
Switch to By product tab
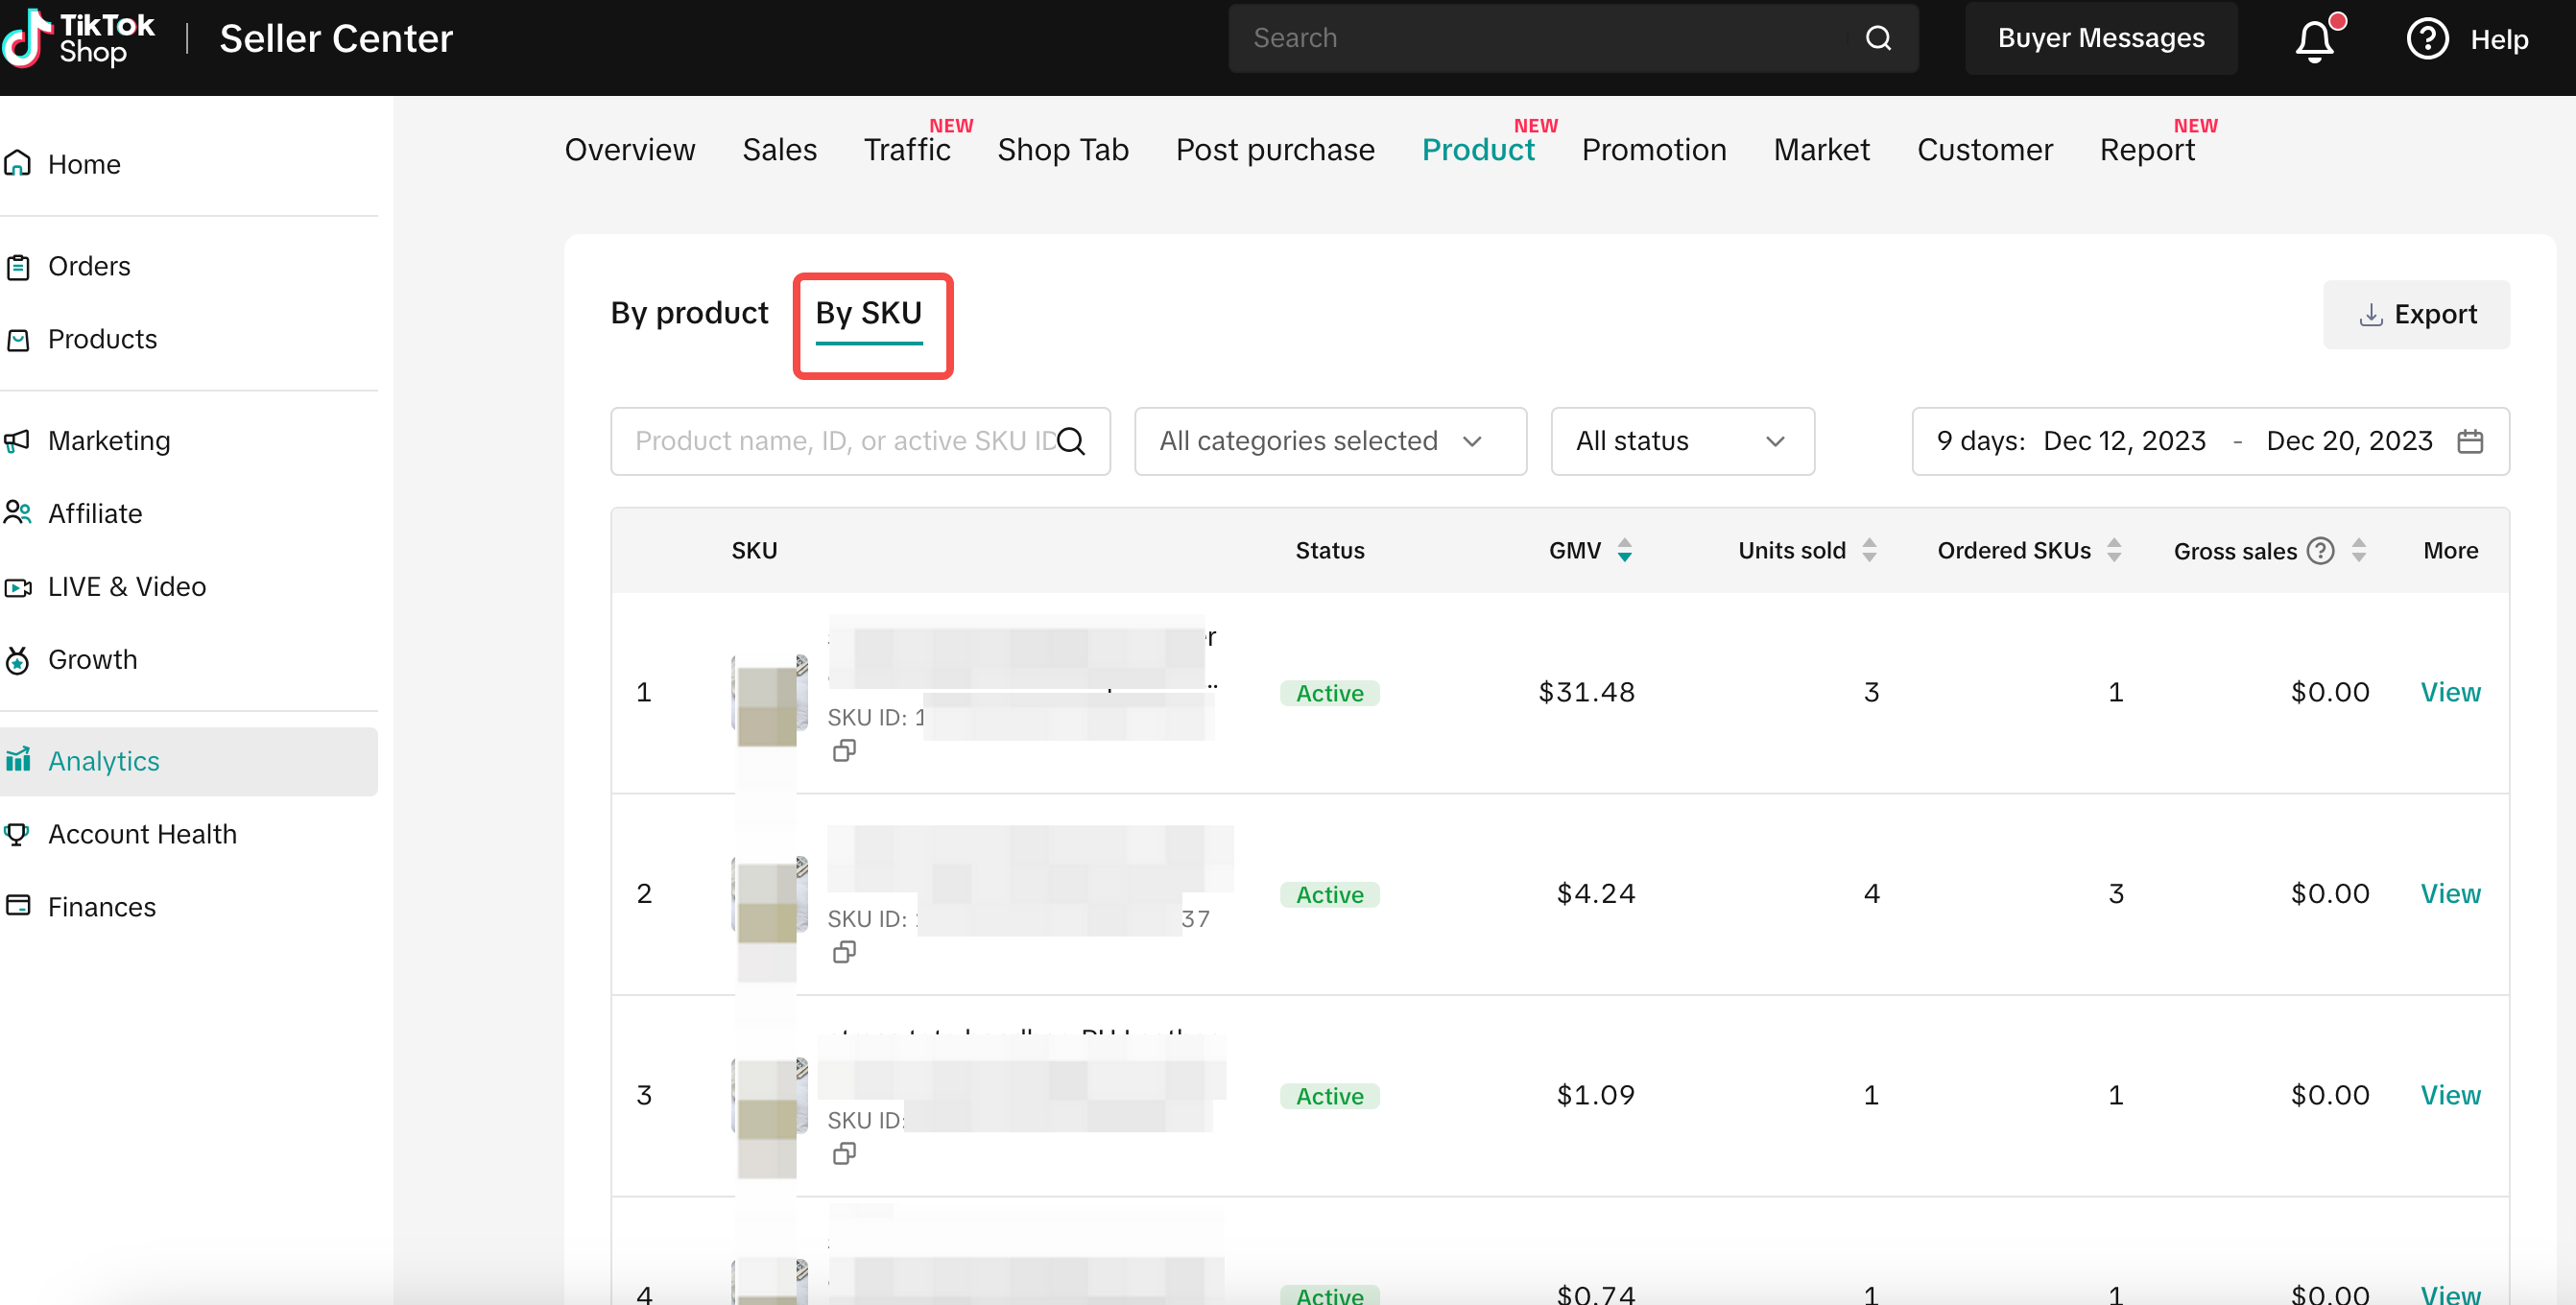pyautogui.click(x=689, y=313)
